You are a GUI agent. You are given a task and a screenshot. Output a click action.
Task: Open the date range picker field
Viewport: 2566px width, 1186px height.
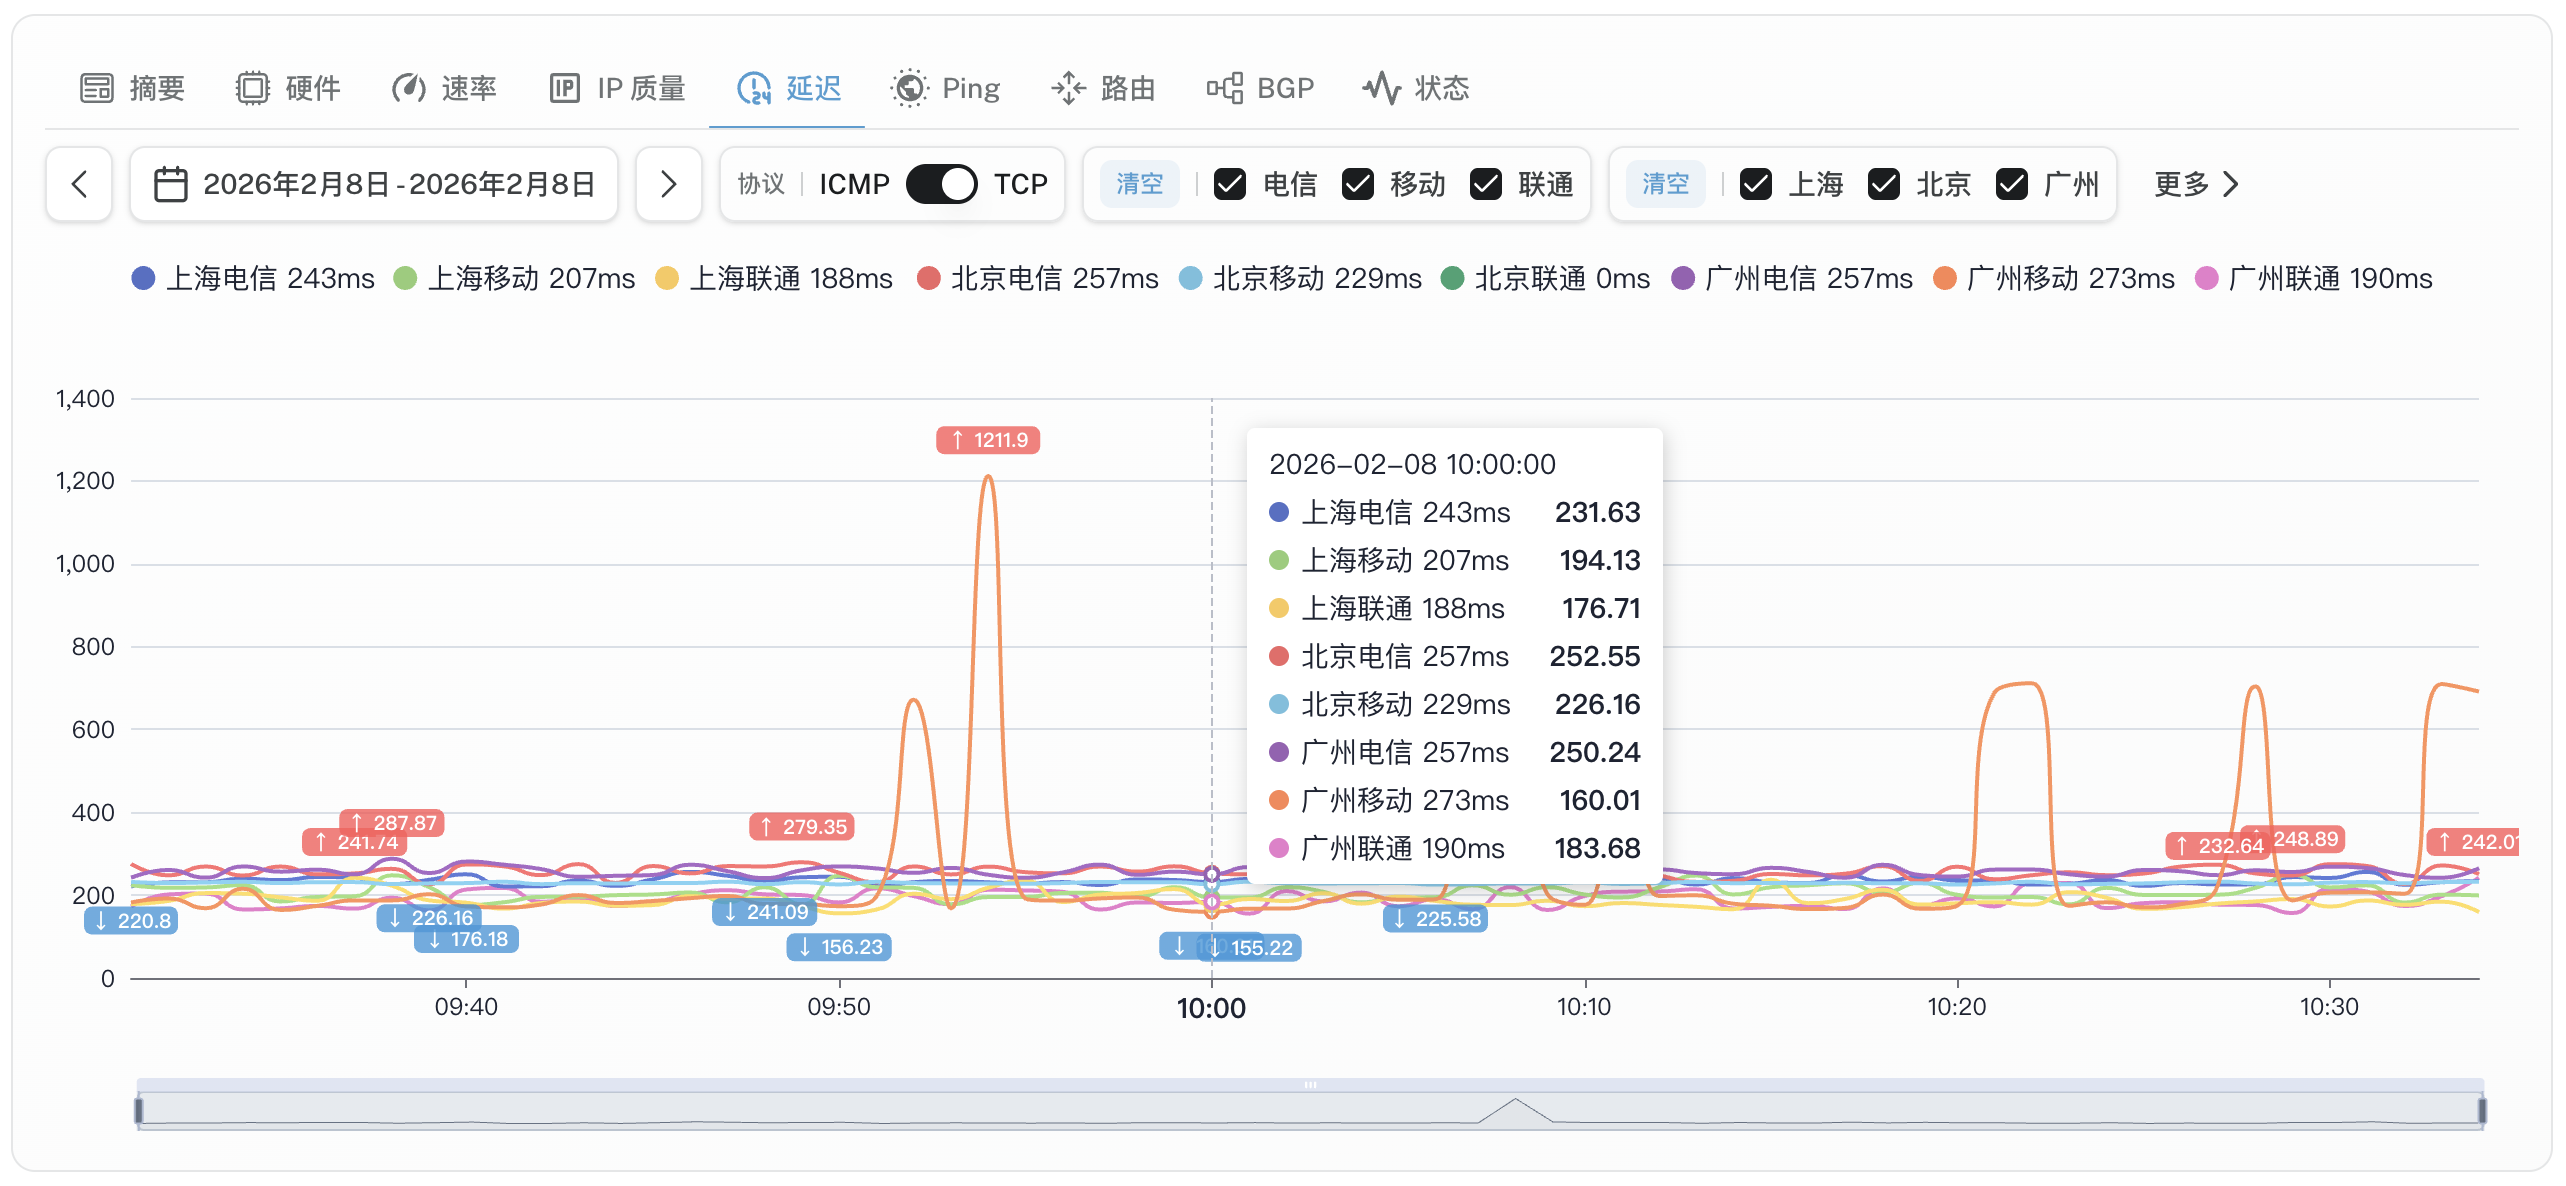tap(374, 184)
